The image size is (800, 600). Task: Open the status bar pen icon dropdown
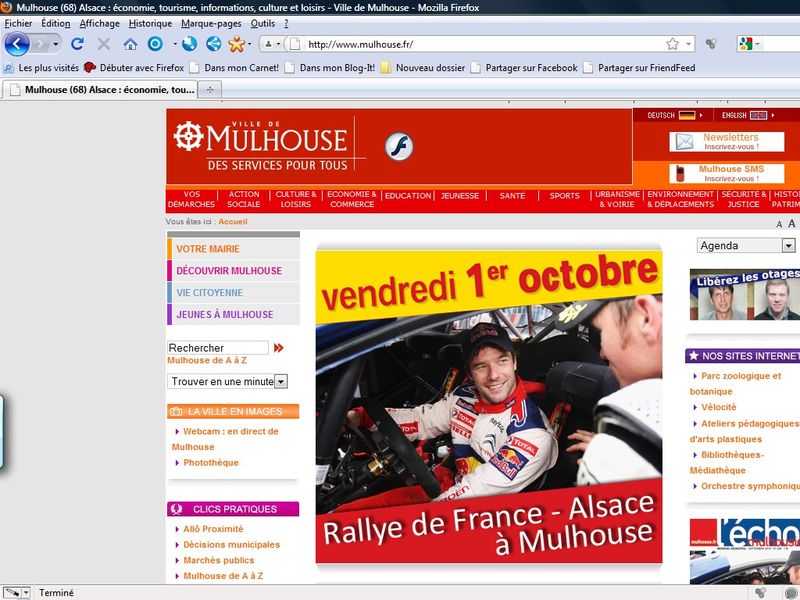tap(26, 592)
